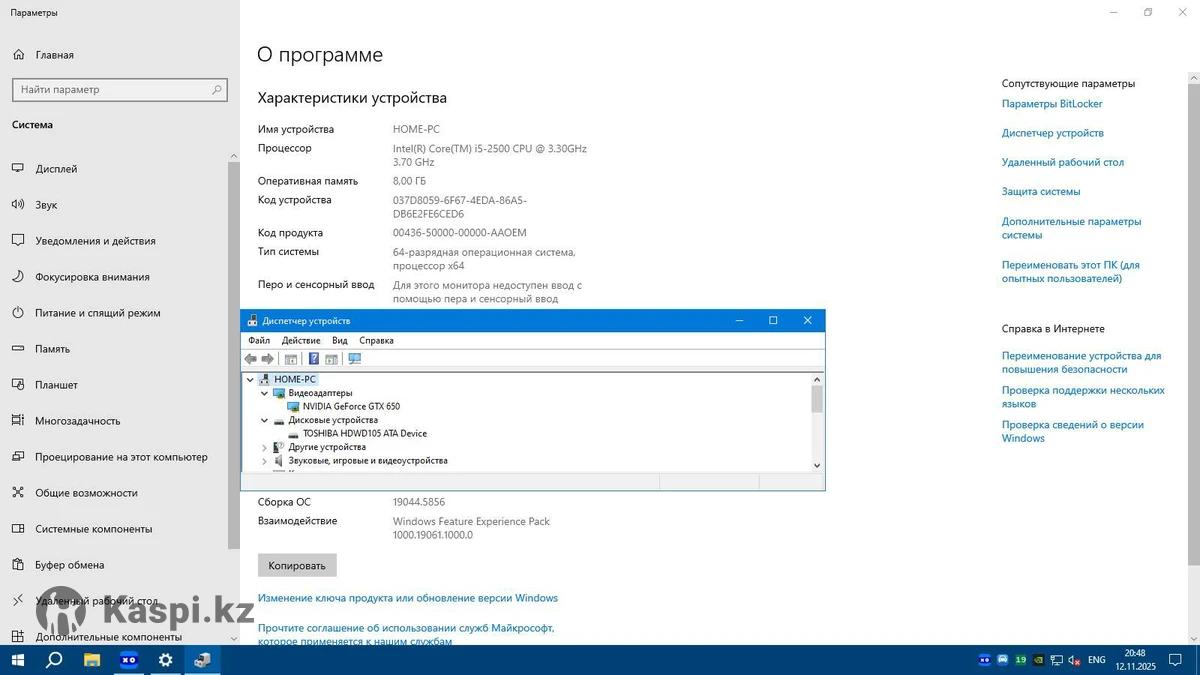Select the TOSHIBA HDWD105 ATA Device entry
This screenshot has height=675, width=1200.
(x=357, y=434)
